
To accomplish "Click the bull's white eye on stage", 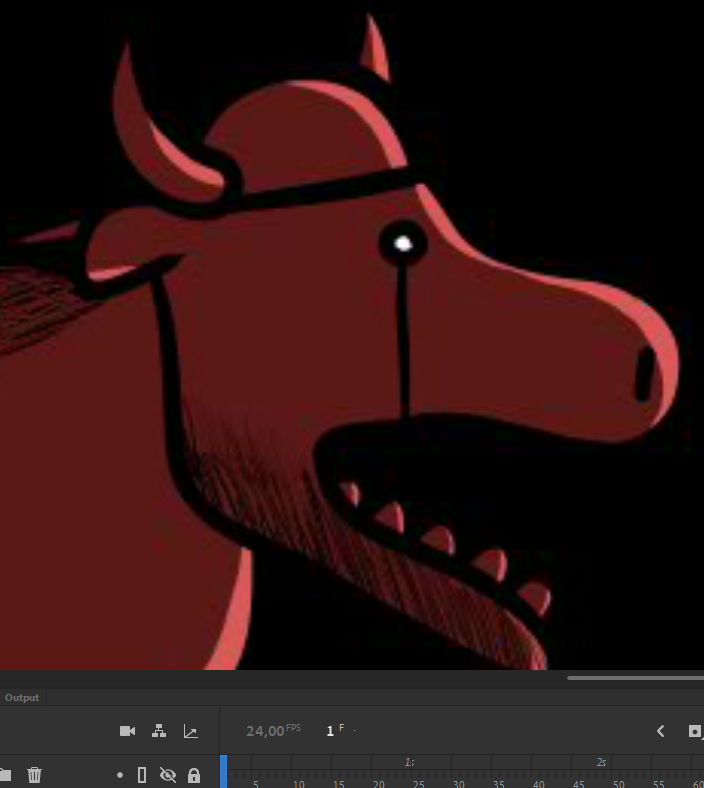I will tap(403, 244).
